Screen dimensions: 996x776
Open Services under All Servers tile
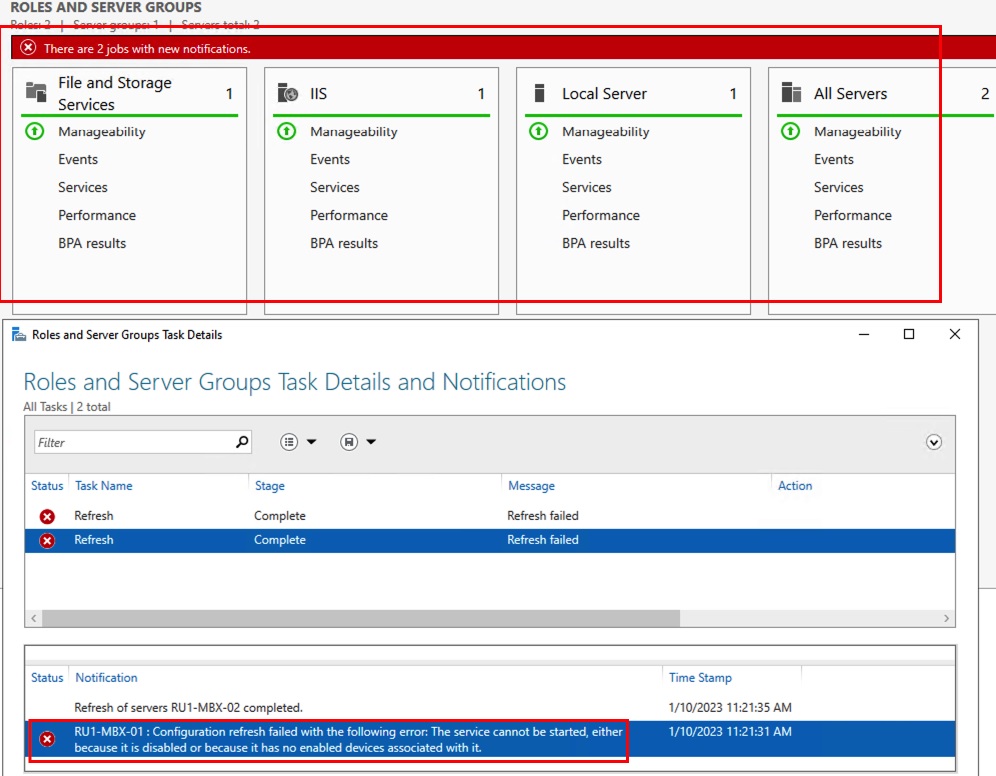(x=838, y=187)
